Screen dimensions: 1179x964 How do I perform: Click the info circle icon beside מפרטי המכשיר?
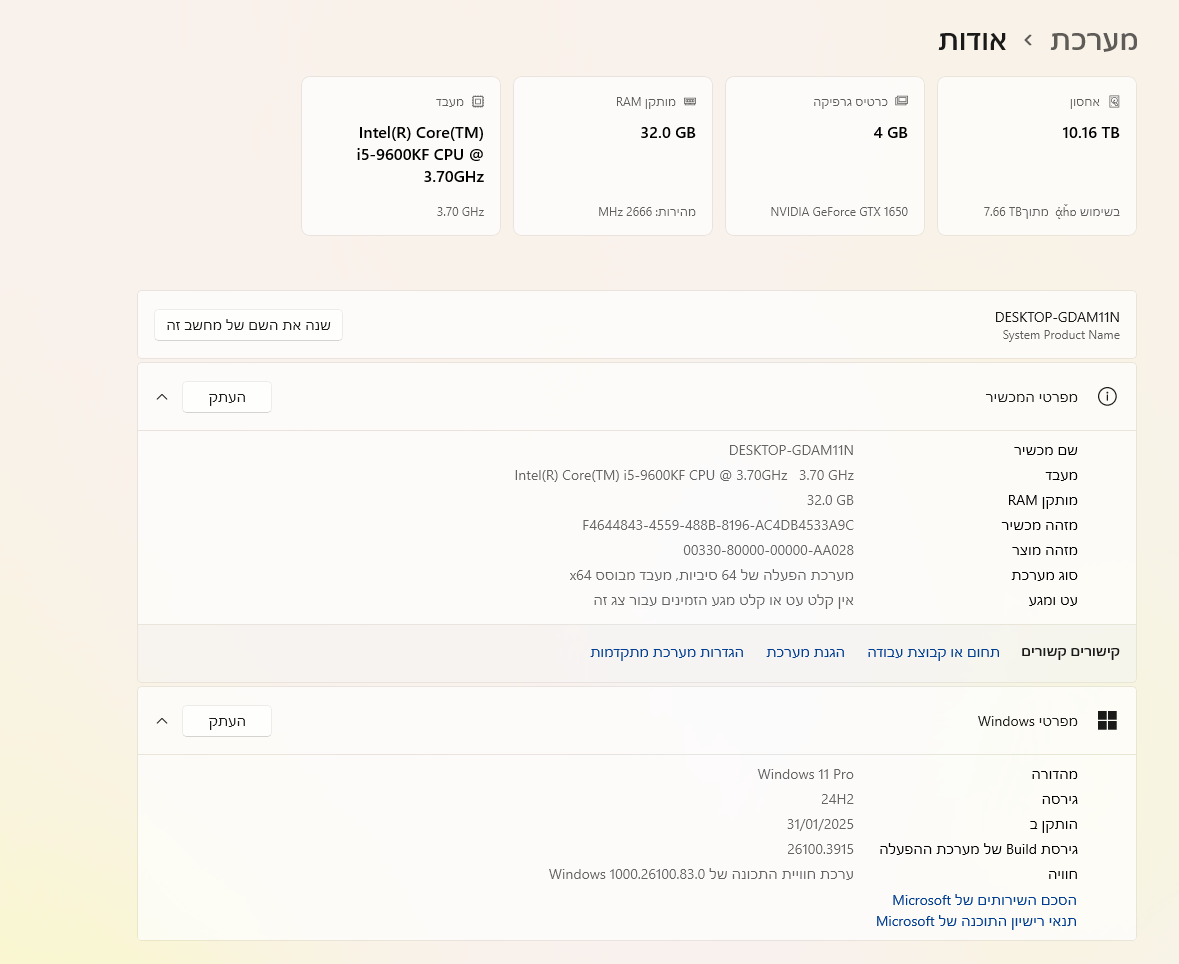[x=1107, y=396]
